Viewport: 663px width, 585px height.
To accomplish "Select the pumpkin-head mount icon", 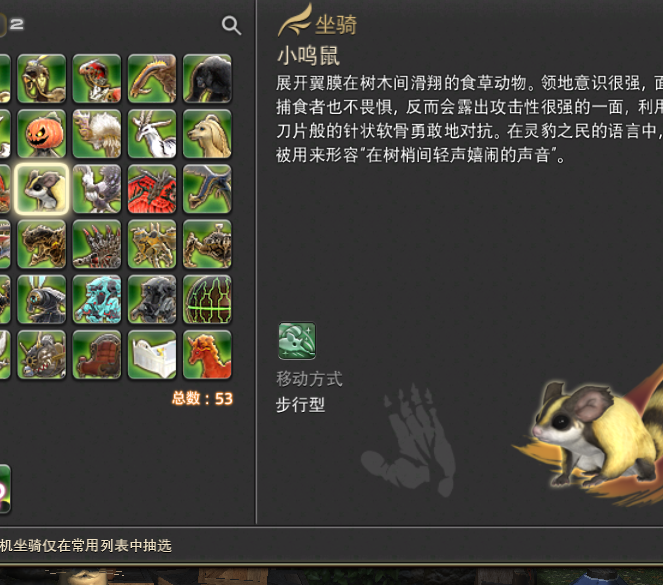I will 42,134.
